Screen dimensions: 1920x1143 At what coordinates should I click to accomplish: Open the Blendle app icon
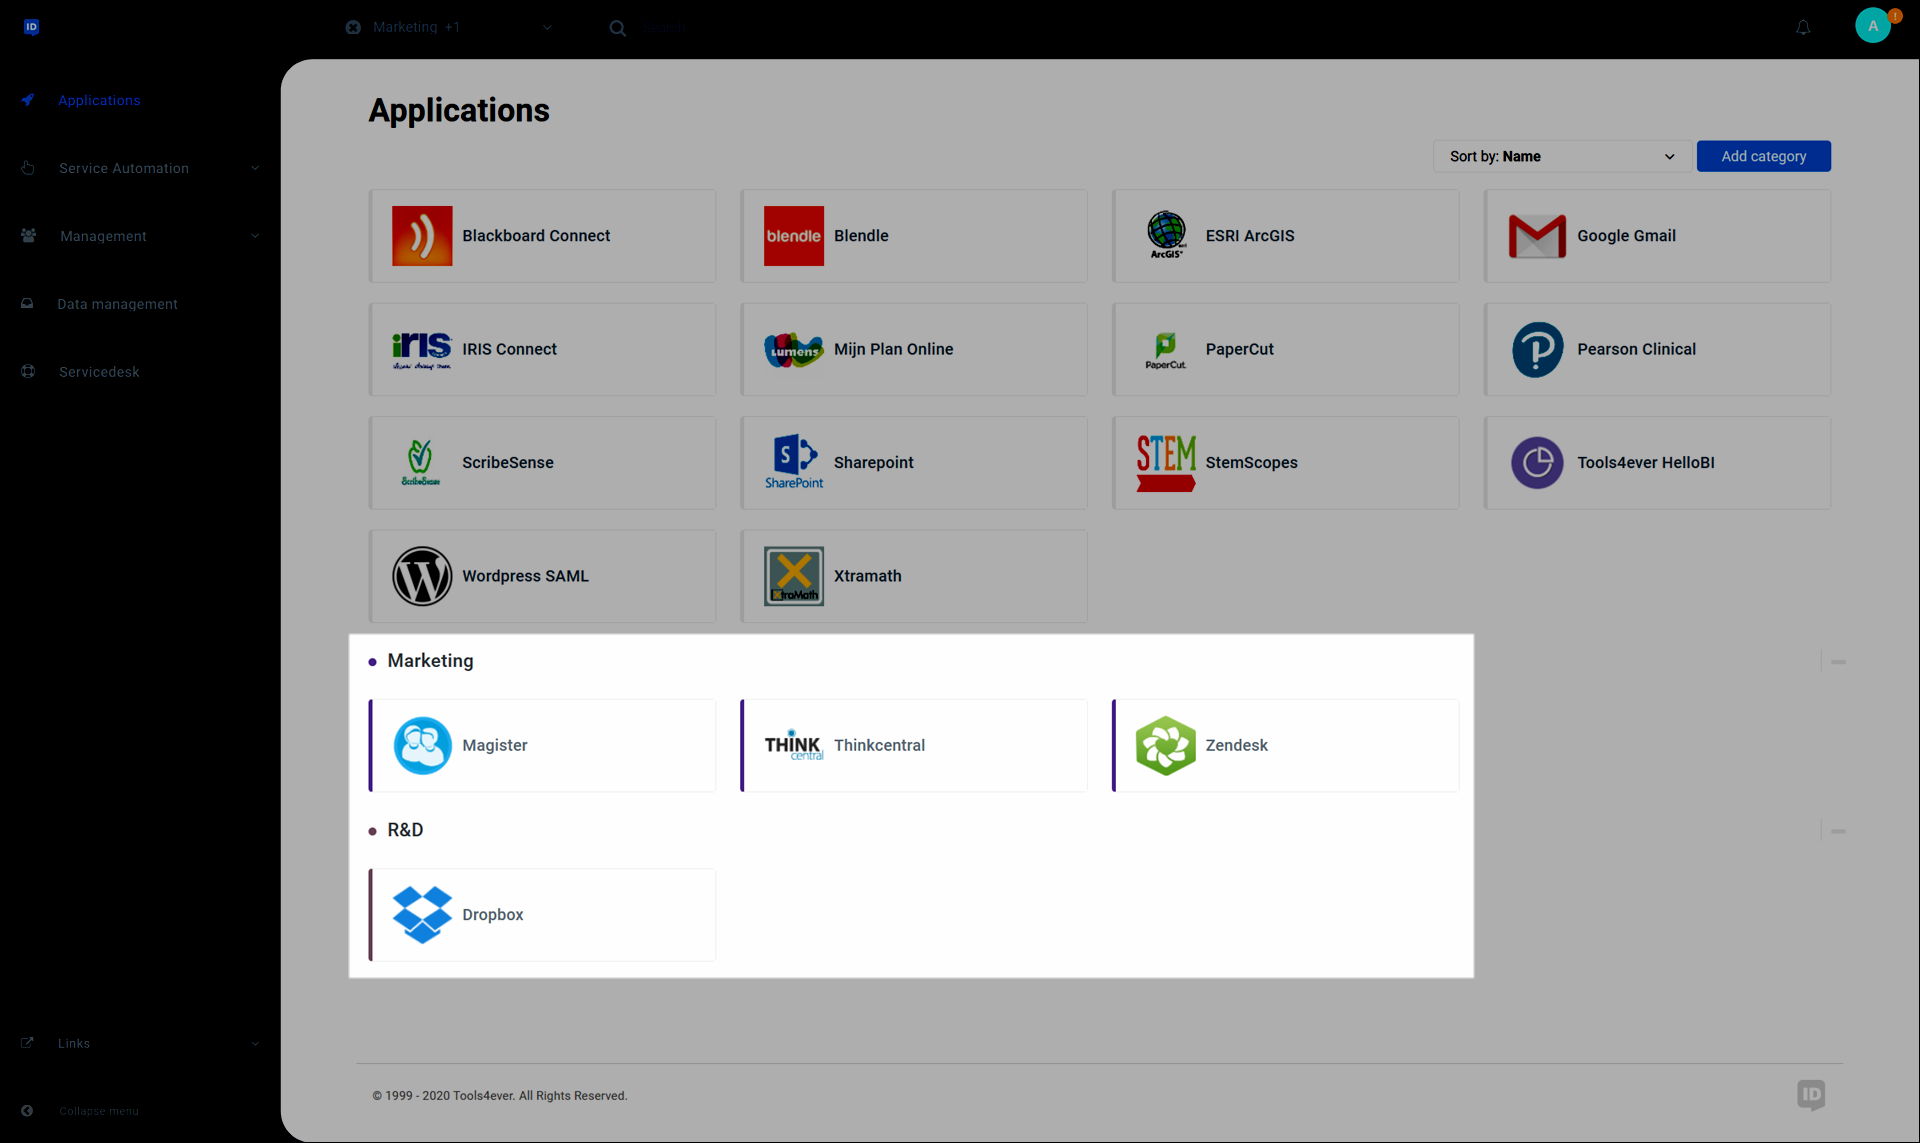(794, 236)
